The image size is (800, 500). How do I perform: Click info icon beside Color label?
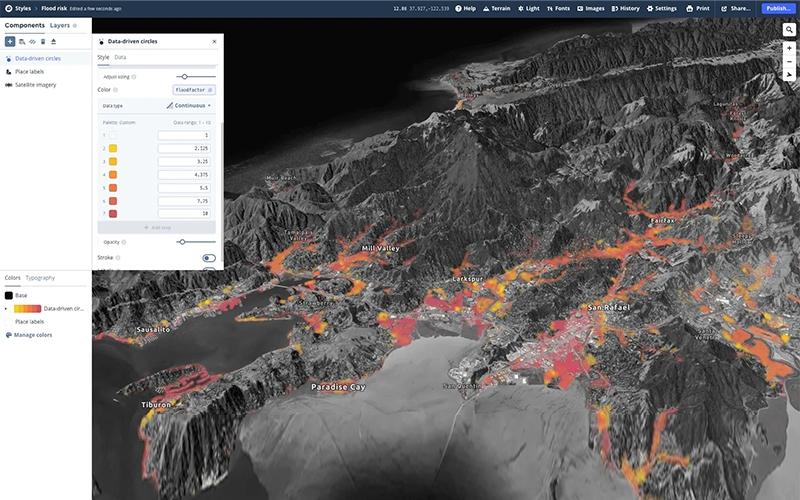pyautogui.click(x=115, y=90)
